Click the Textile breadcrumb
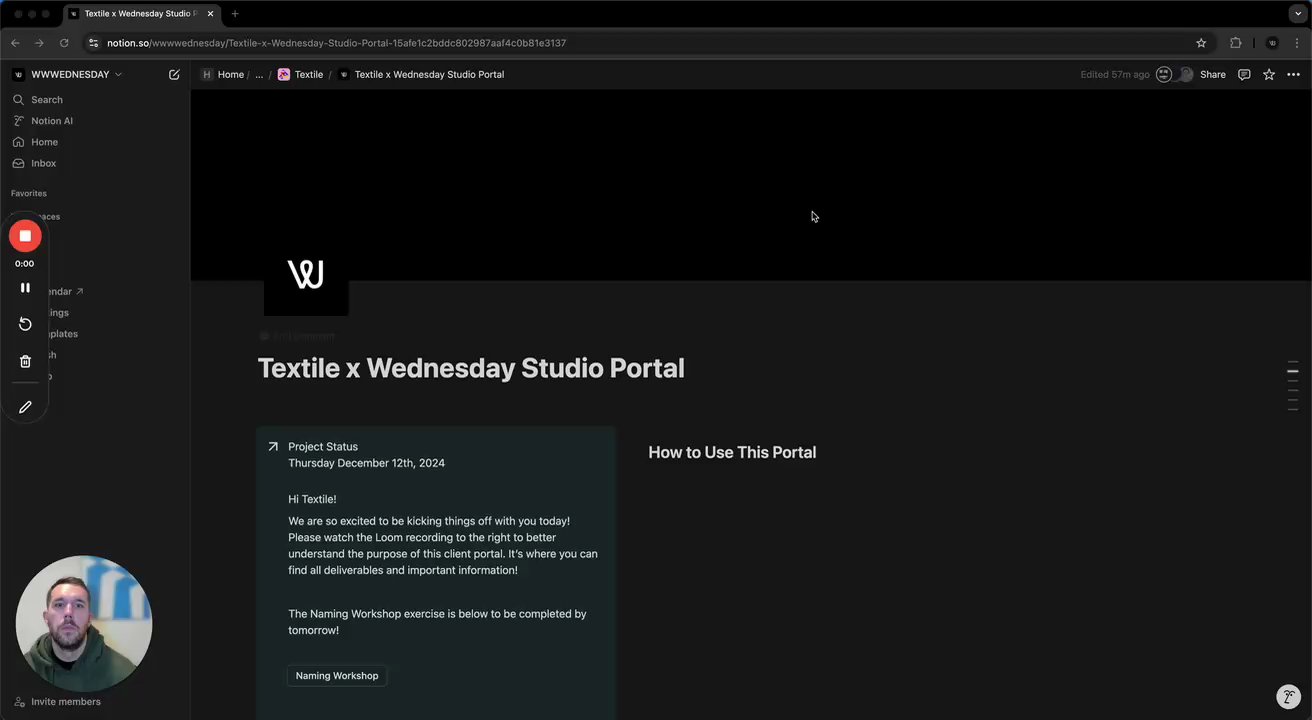 tap(301, 74)
